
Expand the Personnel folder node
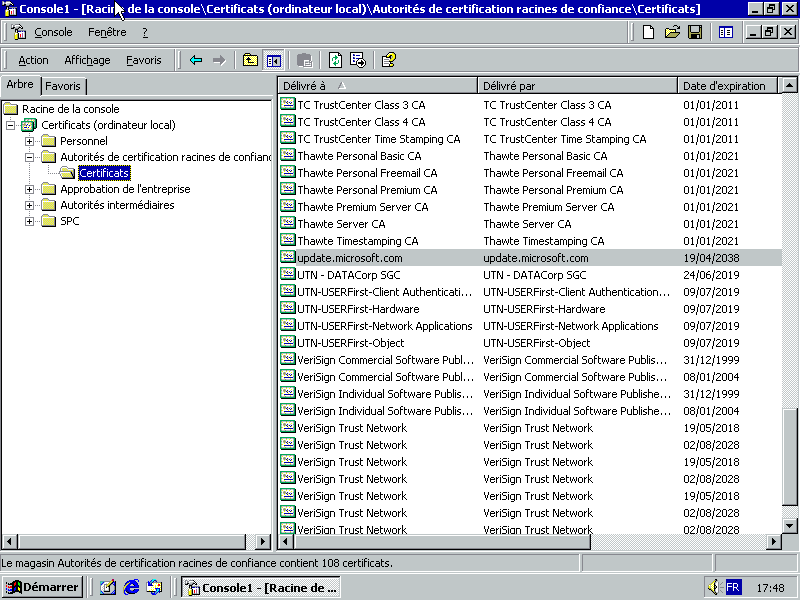pyautogui.click(x=30, y=141)
